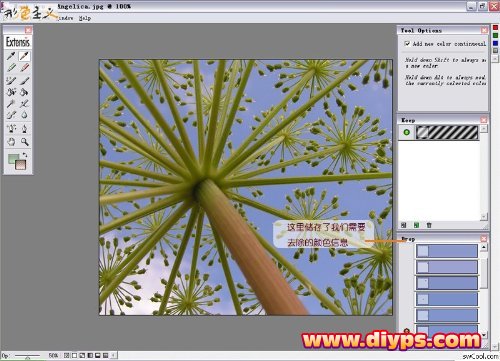Click diagonal split view mode icon
The image size is (500, 361).
point(82,356)
